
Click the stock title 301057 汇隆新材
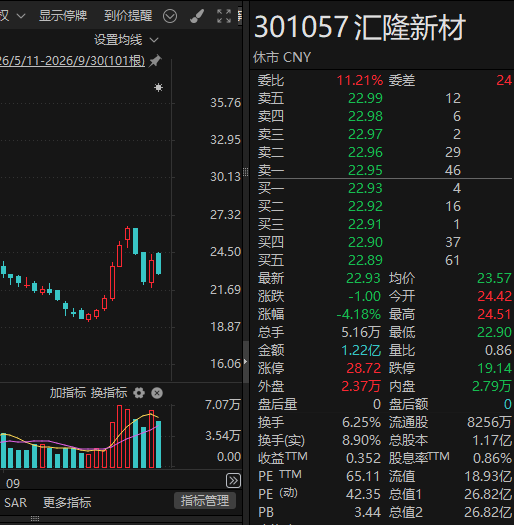pos(360,27)
